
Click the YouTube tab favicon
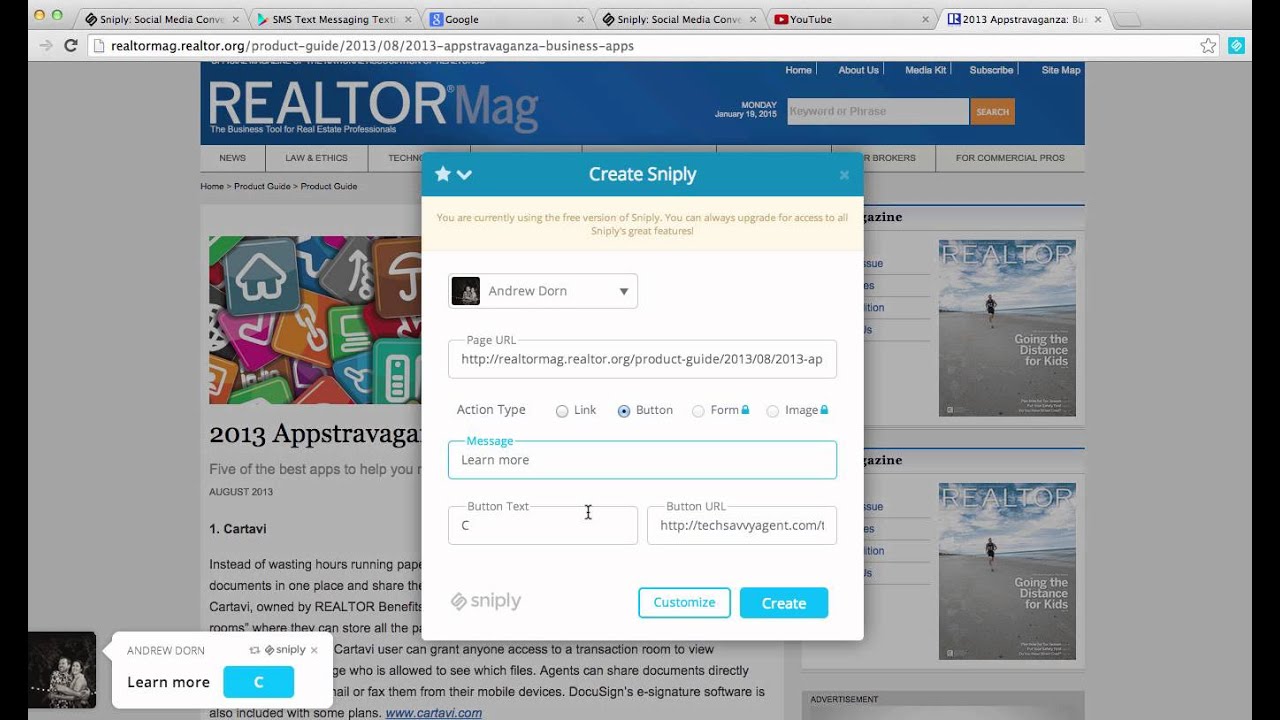tap(781, 19)
